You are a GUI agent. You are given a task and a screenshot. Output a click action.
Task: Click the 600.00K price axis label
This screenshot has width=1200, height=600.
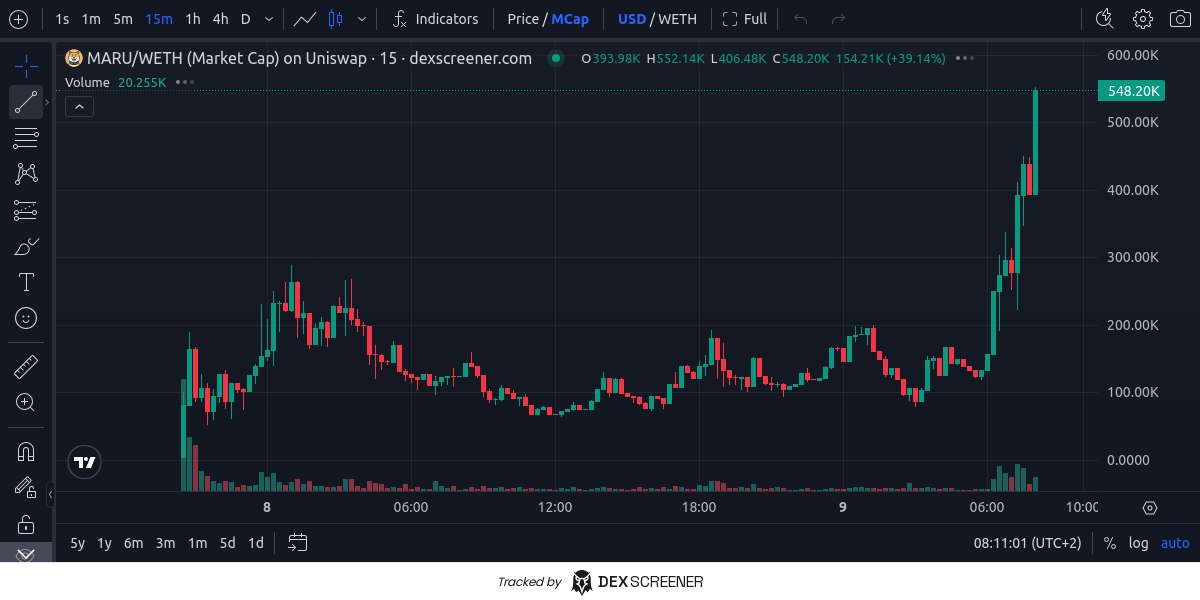tap(1133, 54)
